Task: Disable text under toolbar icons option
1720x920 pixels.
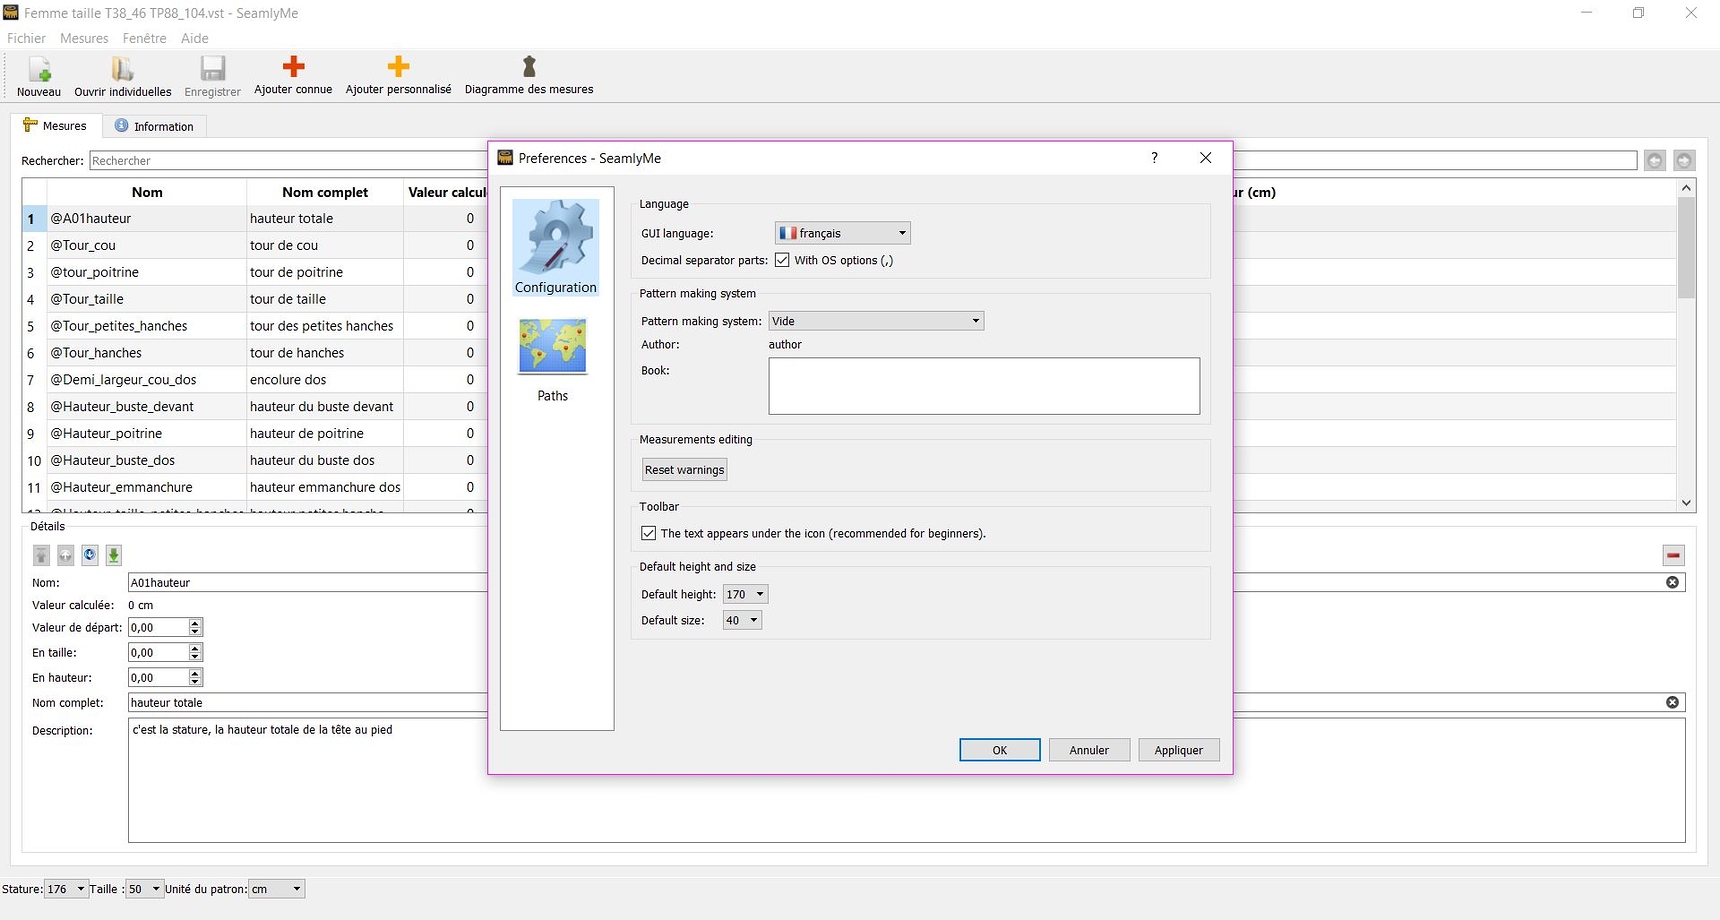Action: (648, 533)
